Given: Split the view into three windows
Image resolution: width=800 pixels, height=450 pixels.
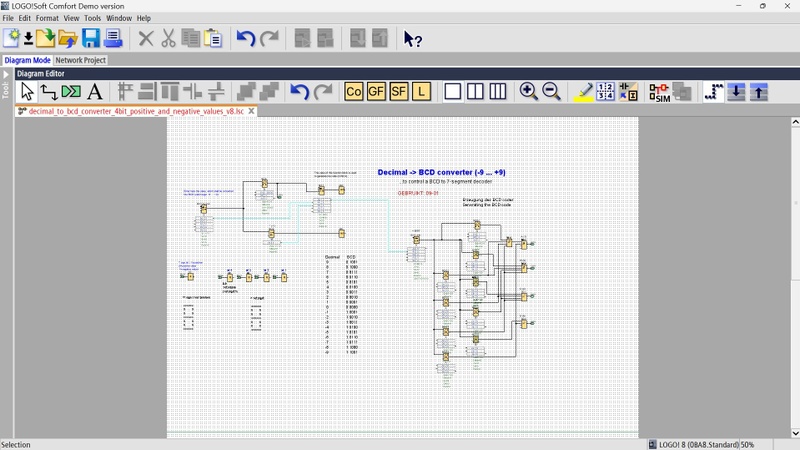Looking at the screenshot, I should [498, 92].
